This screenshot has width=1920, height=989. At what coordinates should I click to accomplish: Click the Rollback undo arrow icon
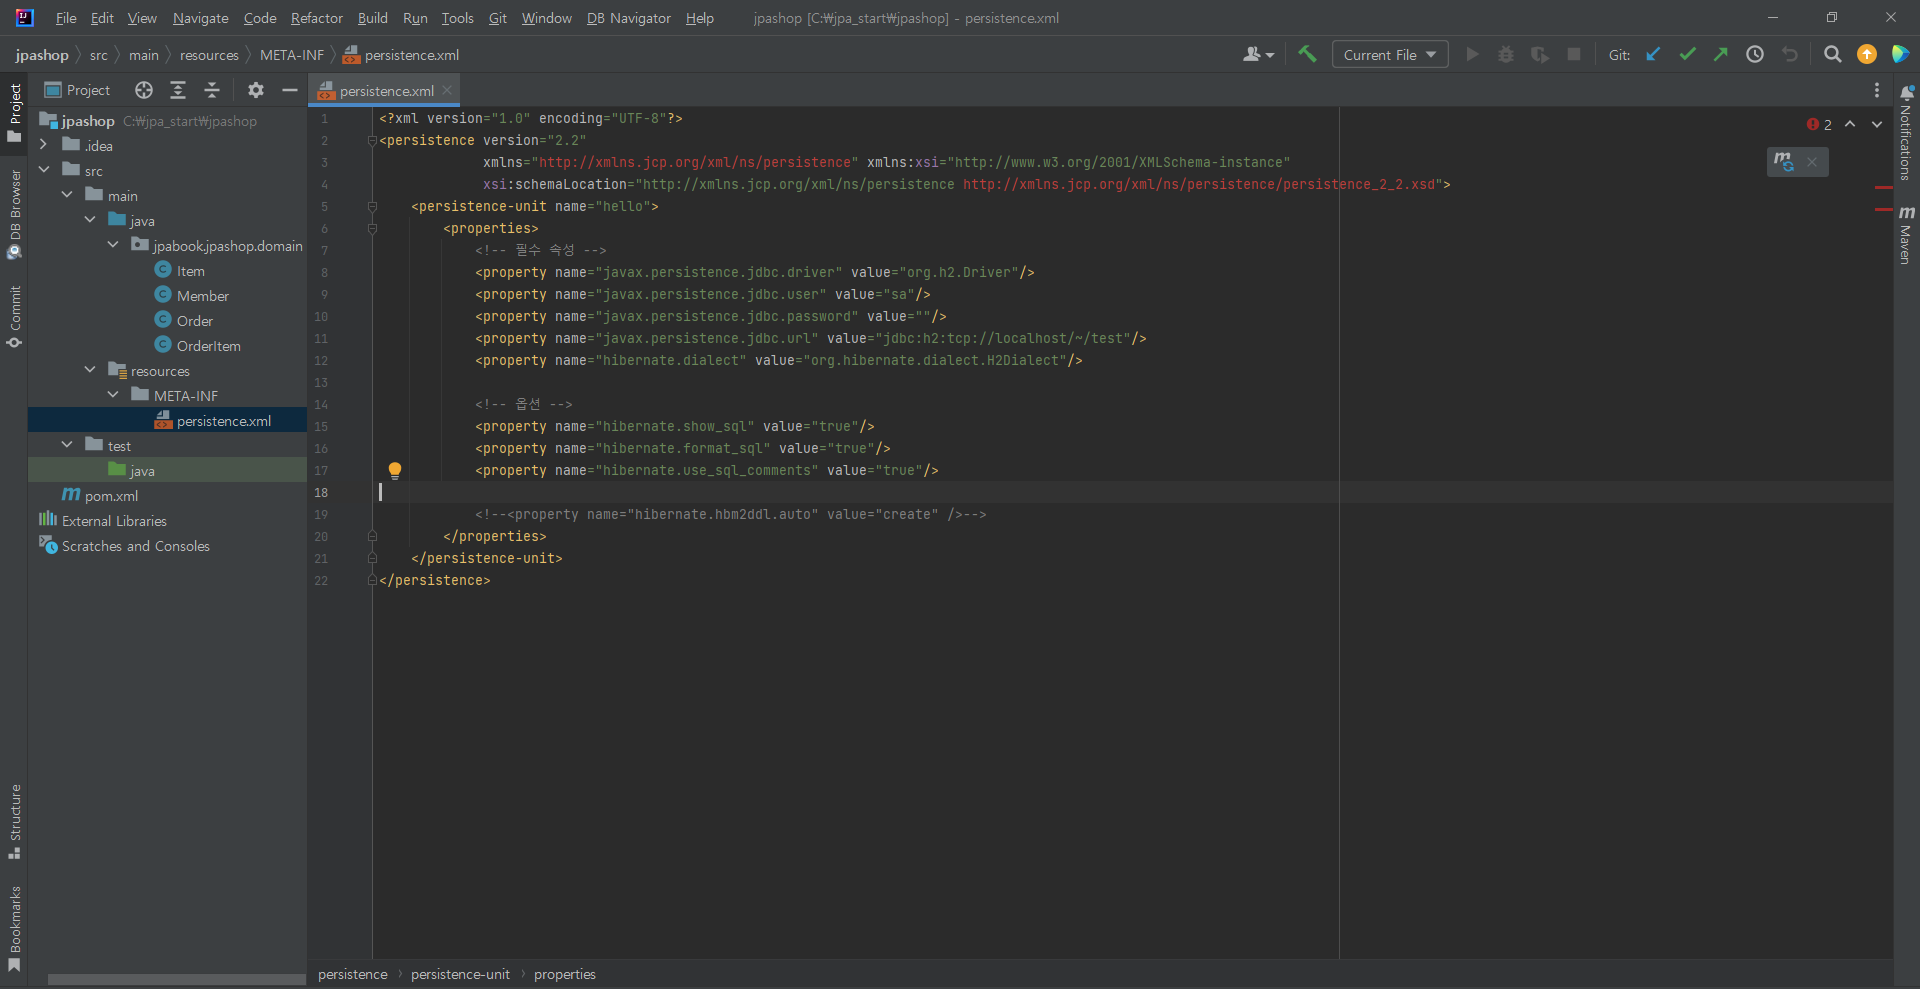[1790, 54]
